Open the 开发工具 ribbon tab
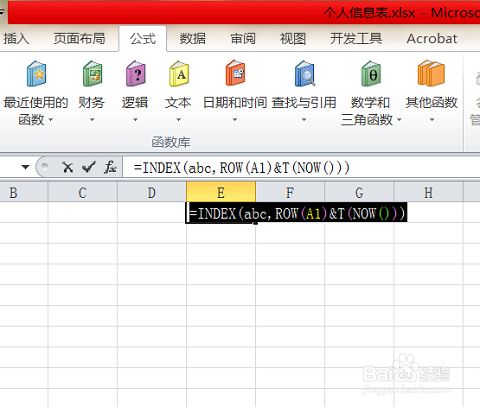This screenshot has width=480, height=407. [x=356, y=39]
